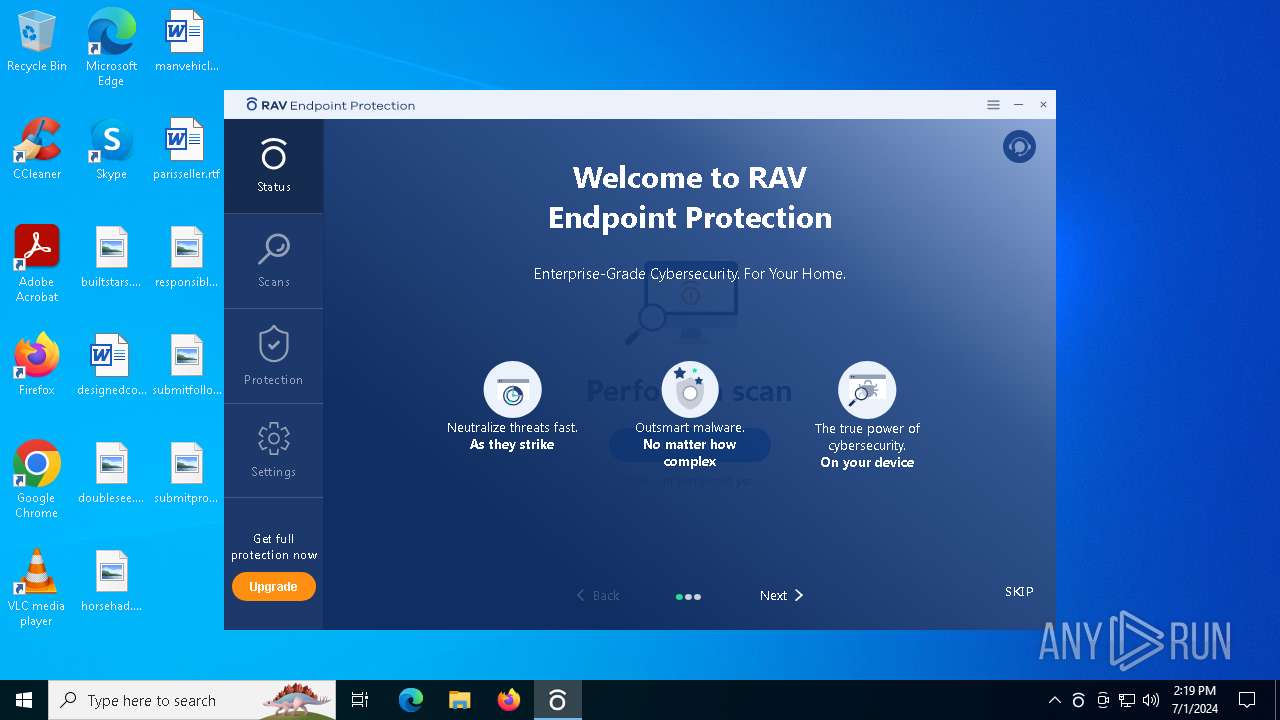Select the Recycle Bin desktop icon
The height and width of the screenshot is (720, 1280).
[x=37, y=42]
